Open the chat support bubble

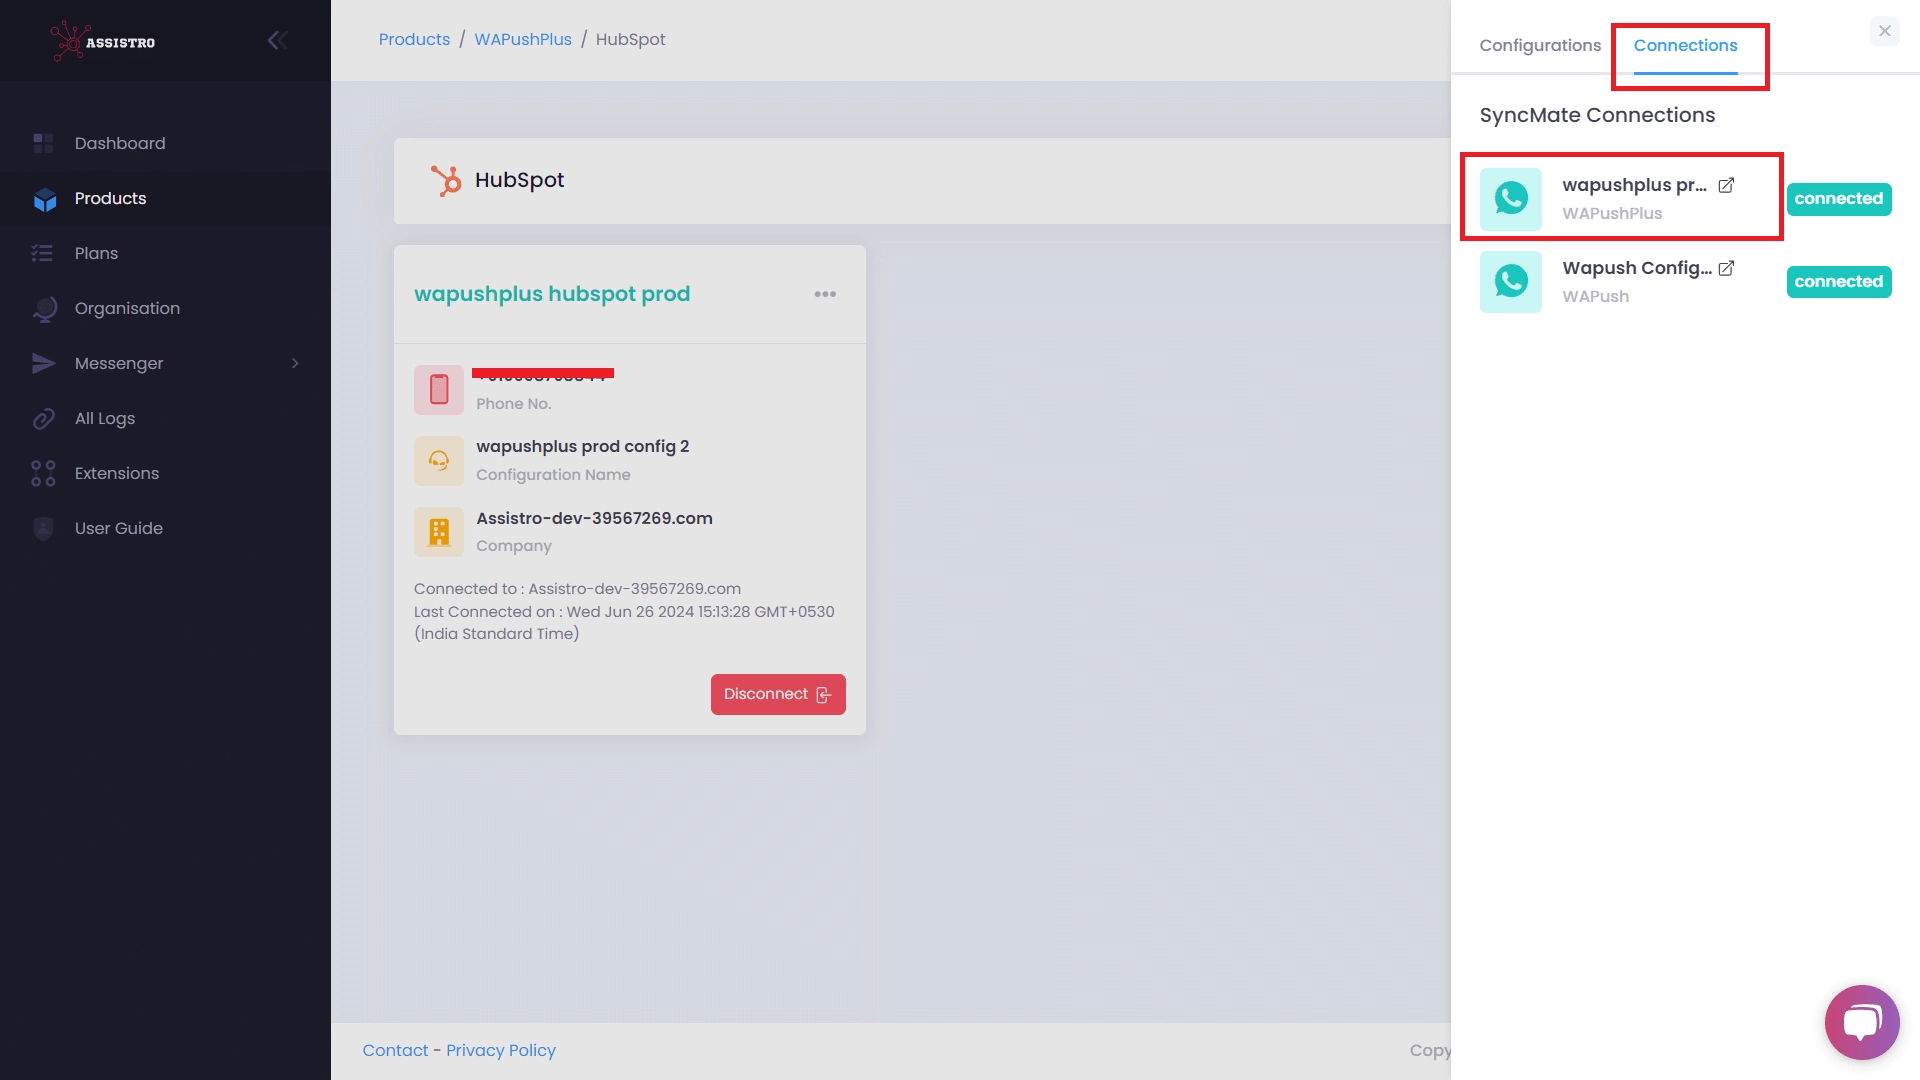(1862, 1022)
